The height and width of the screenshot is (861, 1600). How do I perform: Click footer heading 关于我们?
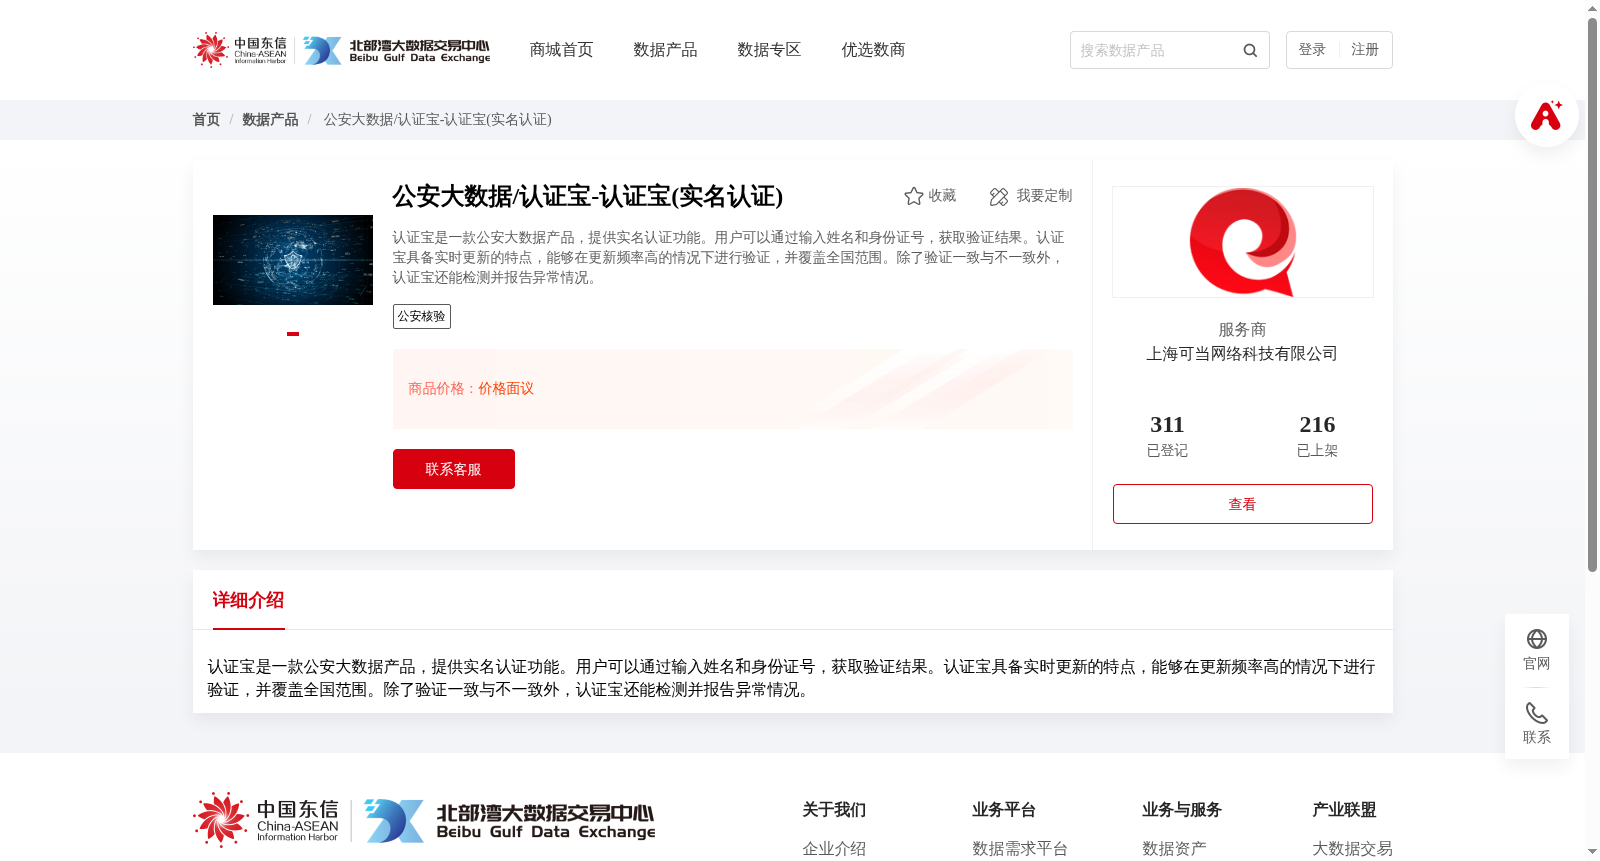834,810
